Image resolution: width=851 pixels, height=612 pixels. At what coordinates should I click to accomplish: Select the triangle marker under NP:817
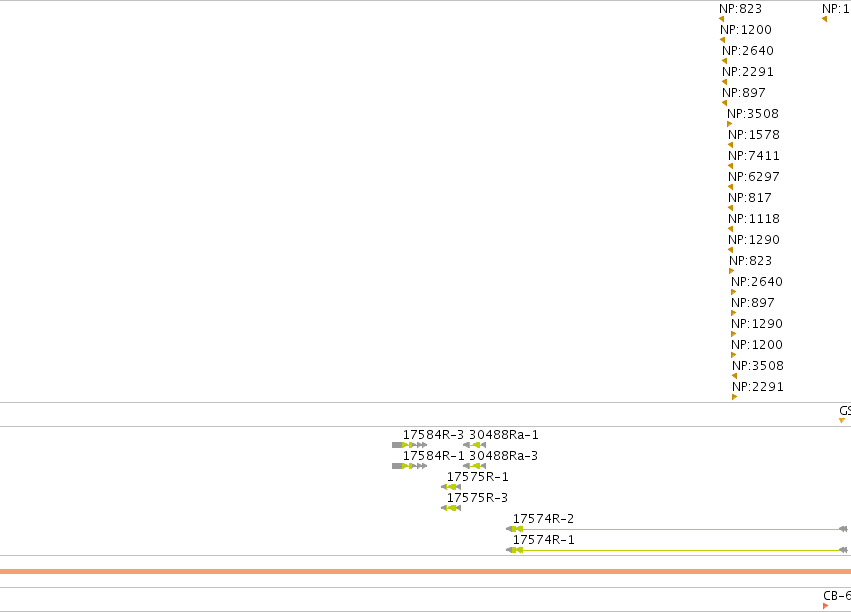click(x=731, y=208)
